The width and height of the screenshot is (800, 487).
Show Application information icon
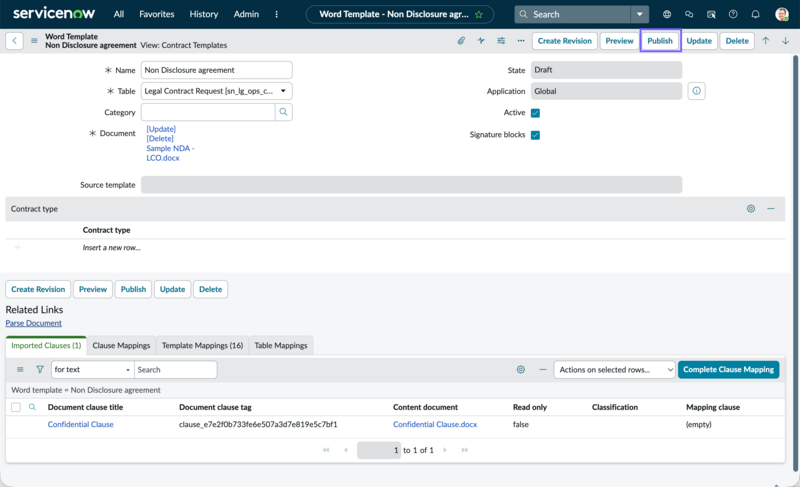(x=696, y=91)
